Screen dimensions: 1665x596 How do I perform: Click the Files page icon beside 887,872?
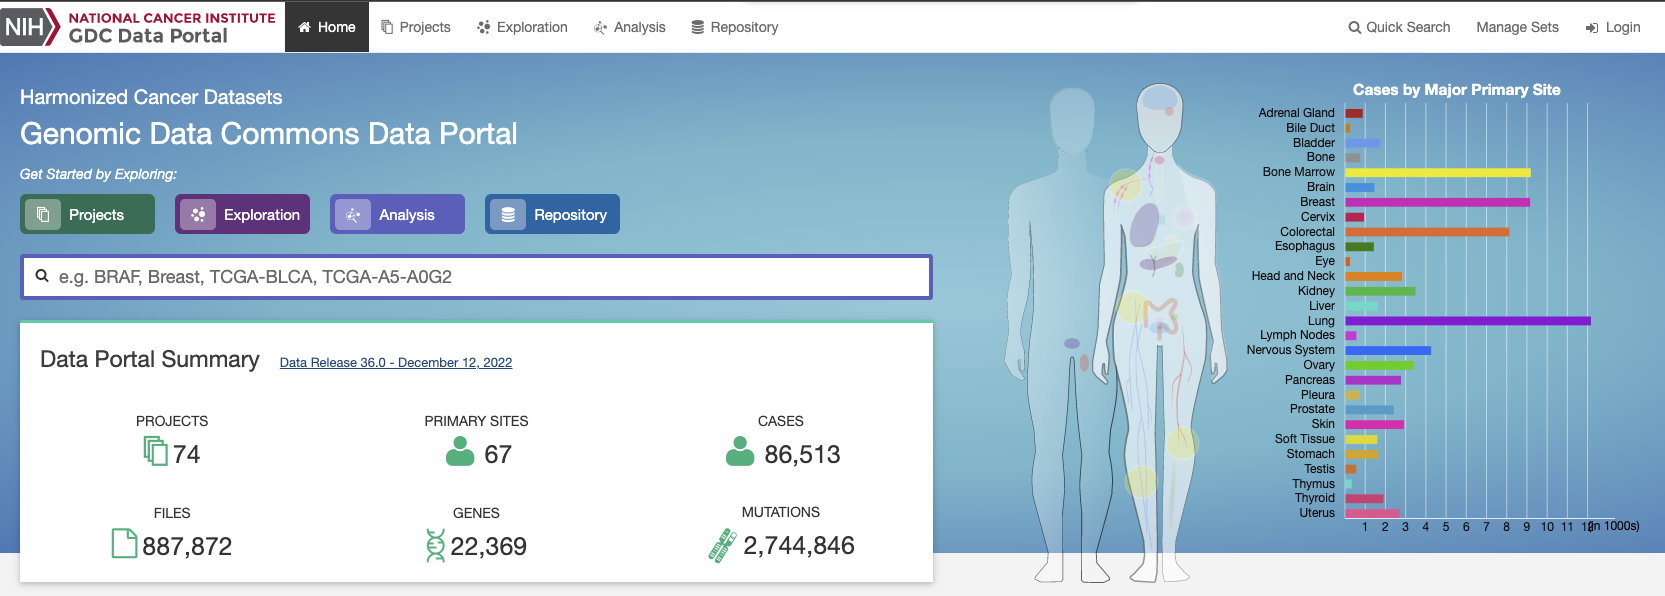pos(124,543)
